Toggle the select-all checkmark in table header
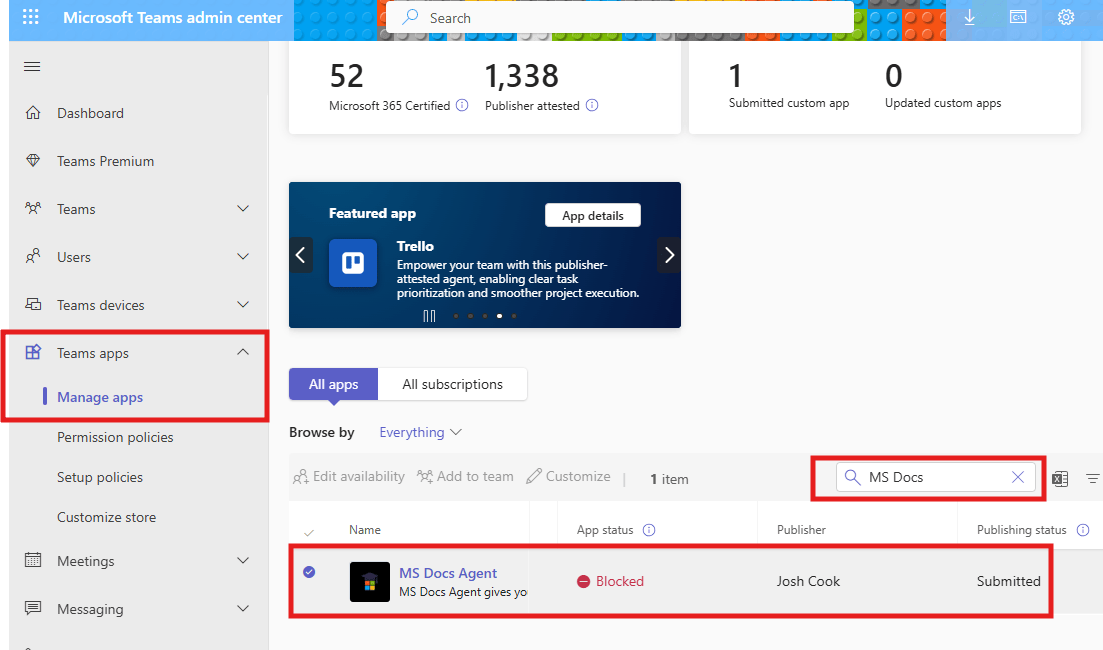1103x650 pixels. [x=309, y=532]
